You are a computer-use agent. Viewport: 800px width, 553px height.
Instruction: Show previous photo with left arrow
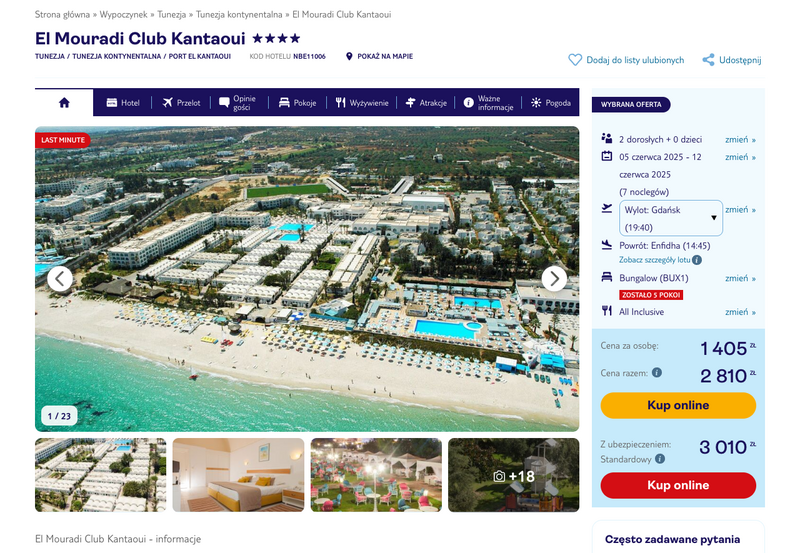point(60,279)
